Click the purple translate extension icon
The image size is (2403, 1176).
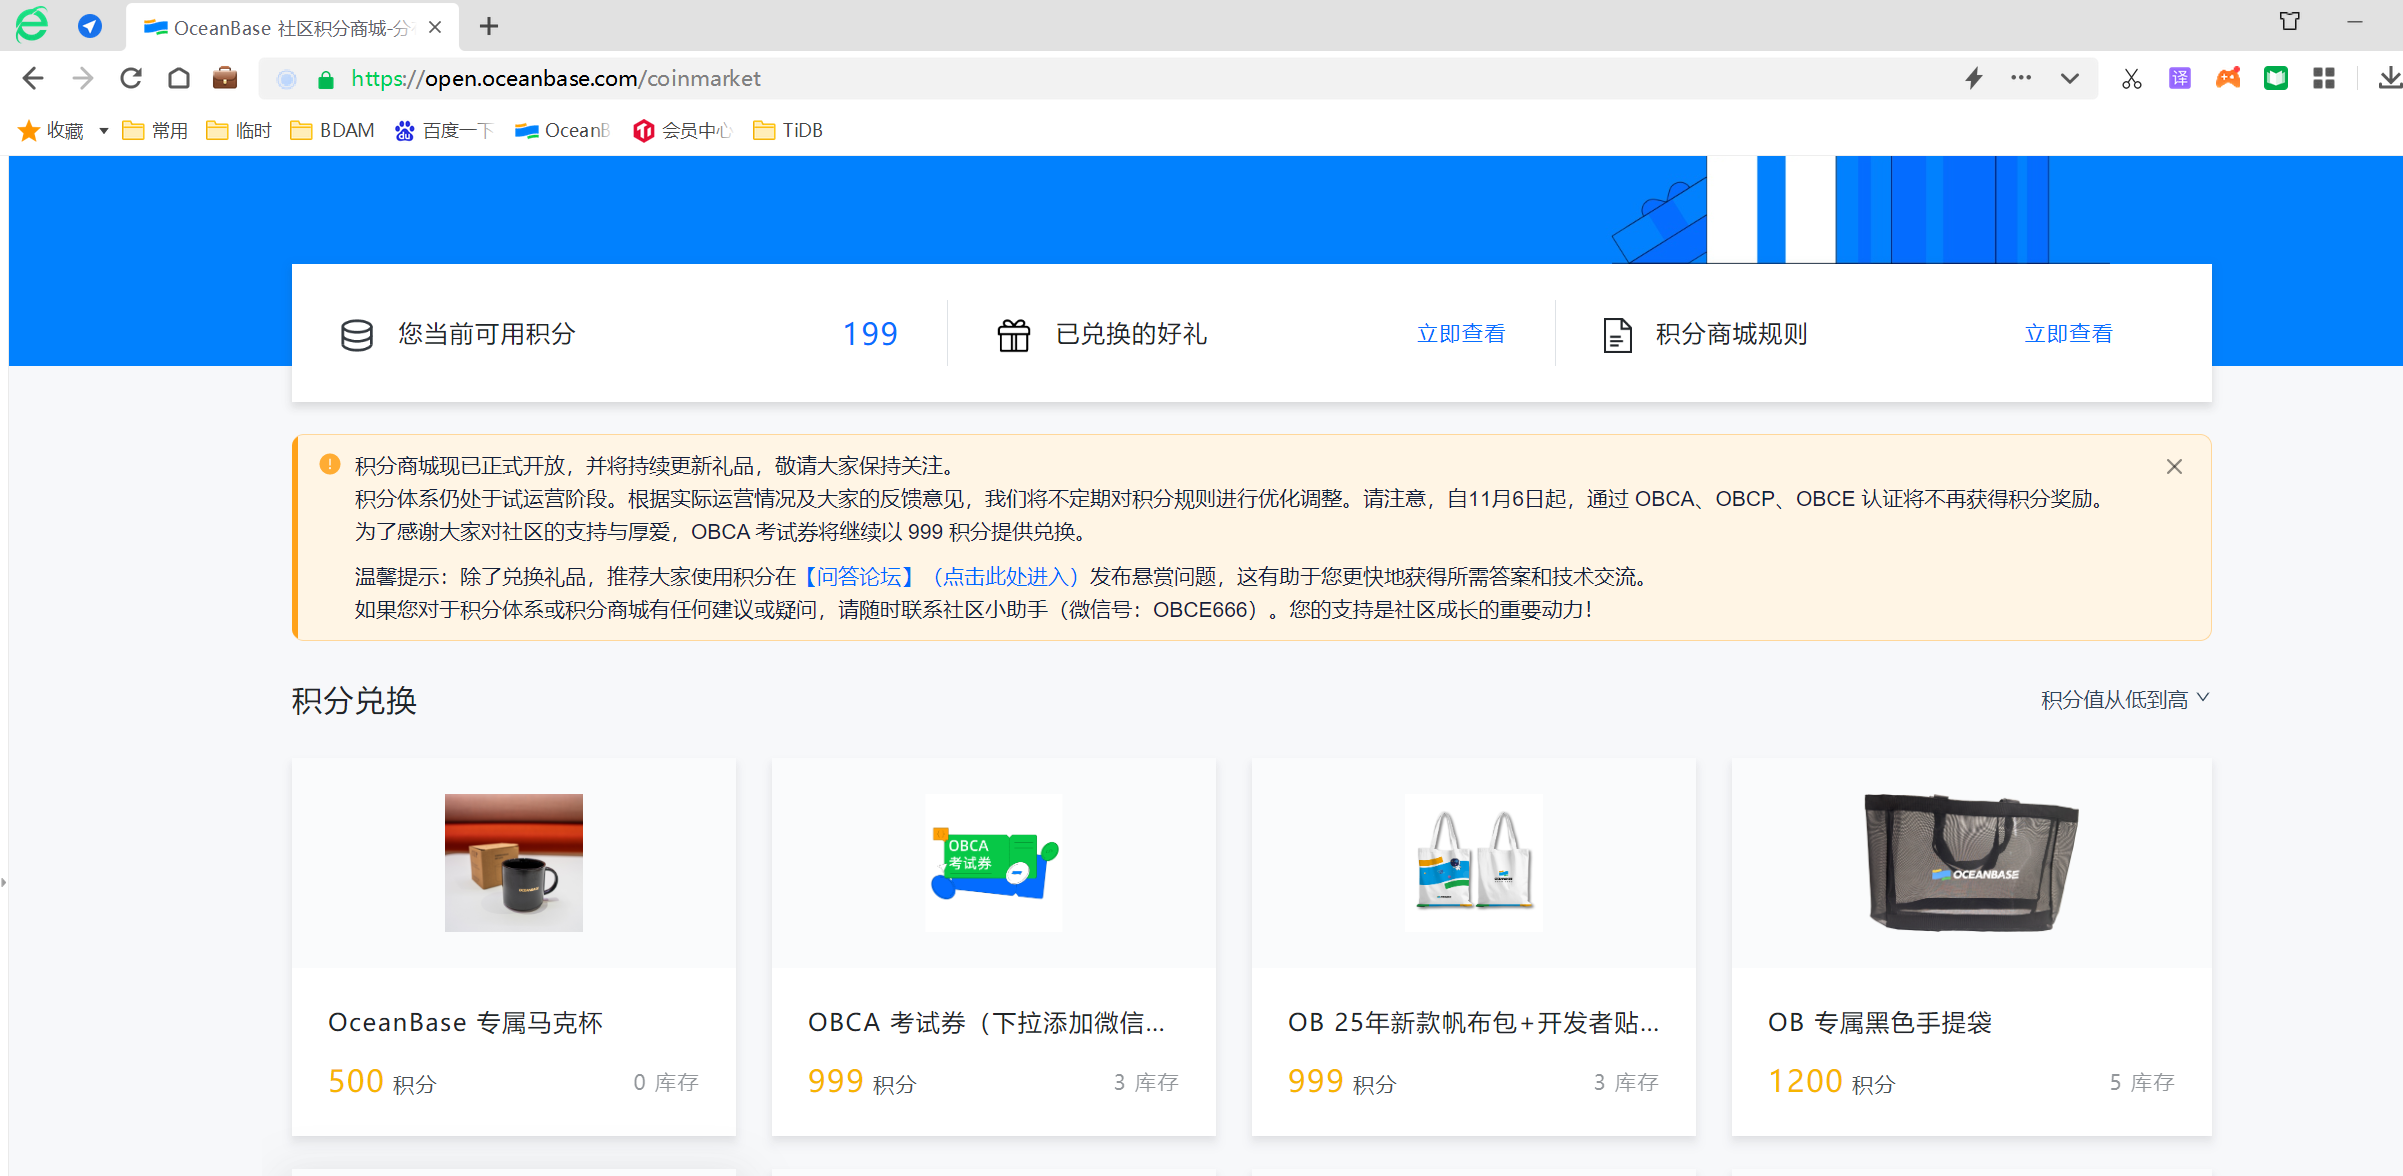tap(2180, 79)
